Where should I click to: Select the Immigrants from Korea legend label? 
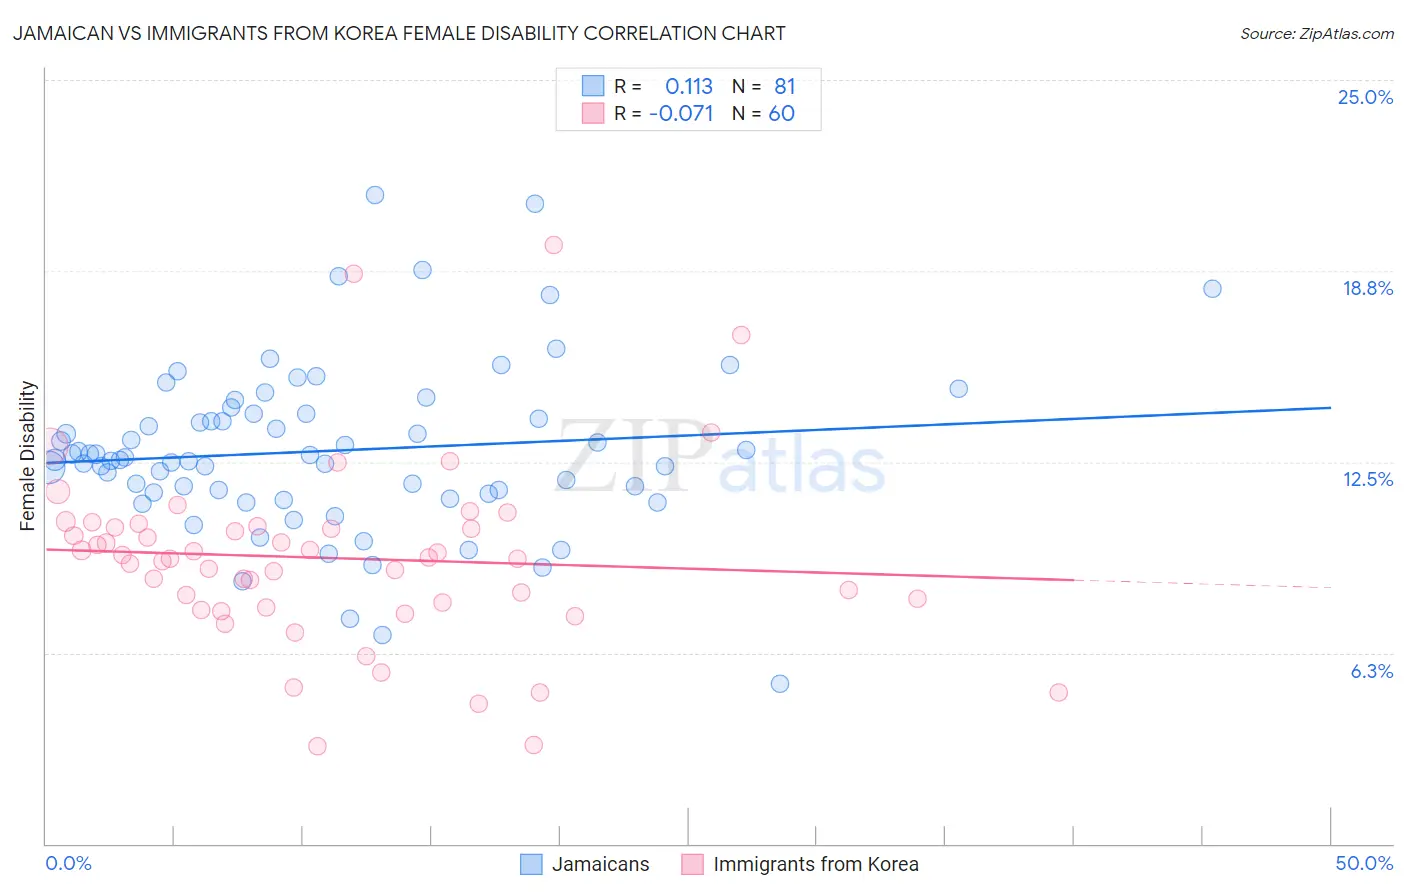(x=816, y=864)
